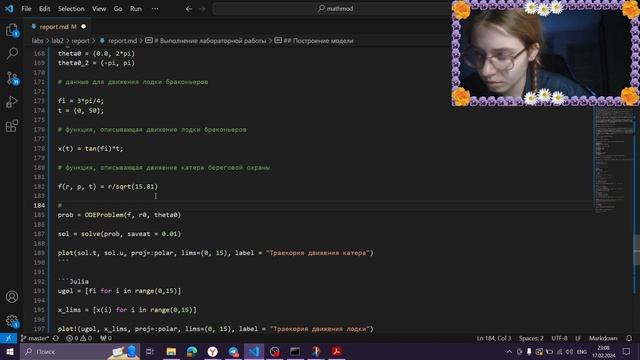640x360 pixels.
Task: Select the report.md editor tab
Action: pyautogui.click(x=58, y=27)
